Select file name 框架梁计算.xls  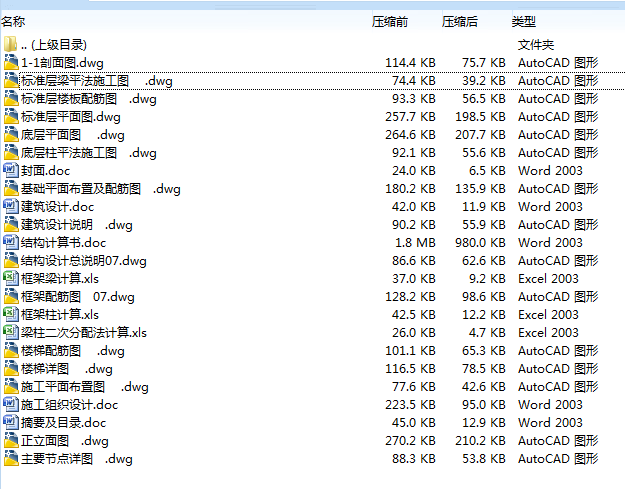click(x=60, y=279)
